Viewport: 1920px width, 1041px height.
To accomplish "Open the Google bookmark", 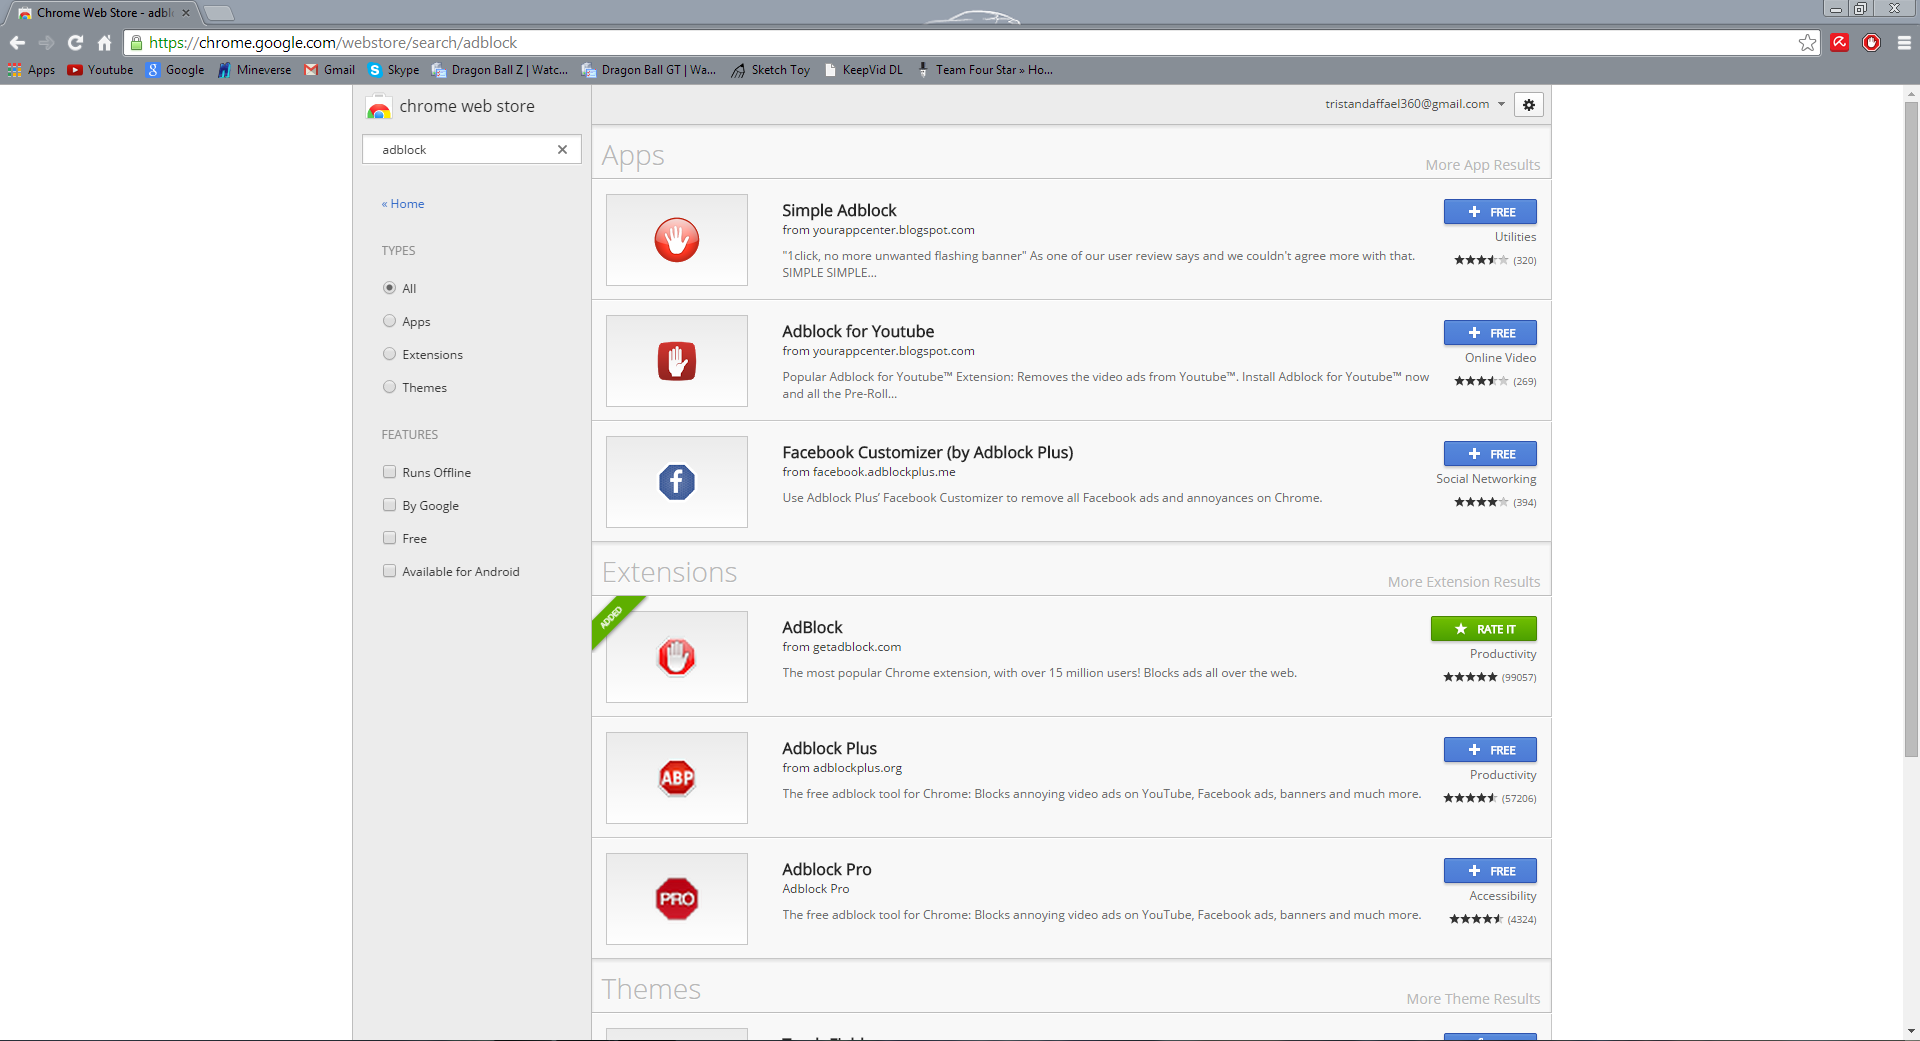I will [x=175, y=70].
